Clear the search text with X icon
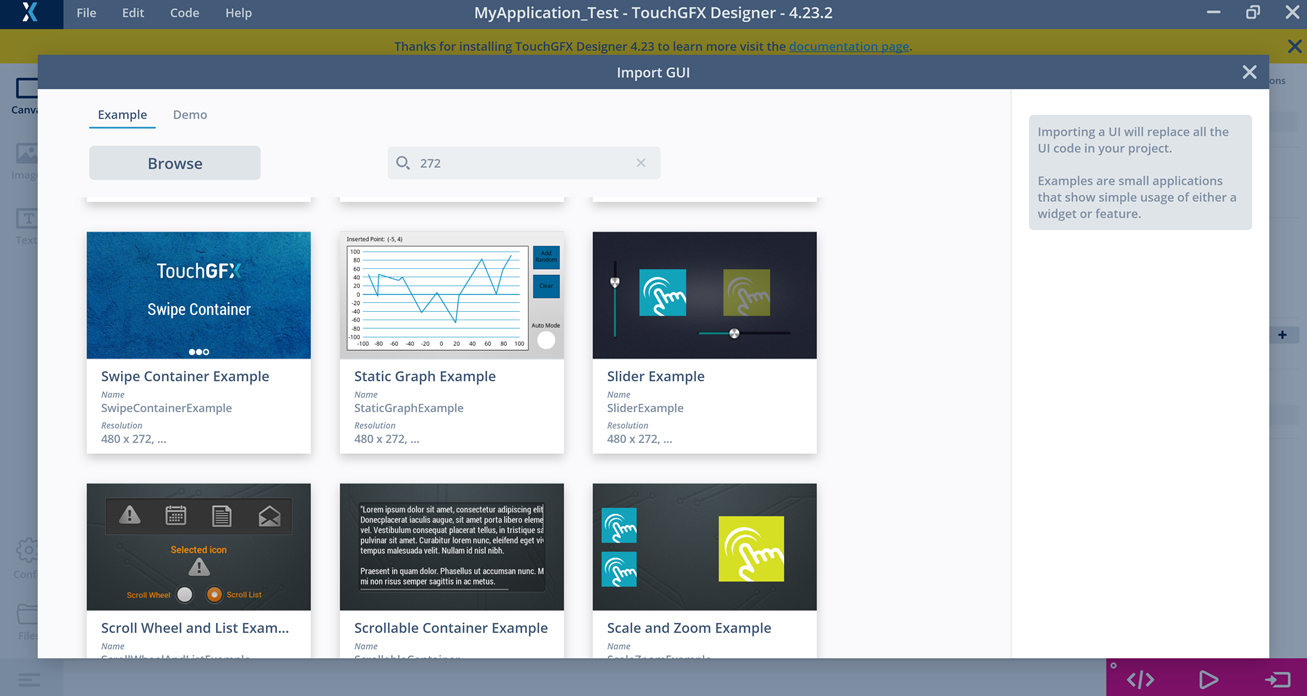The height and width of the screenshot is (696, 1307). point(641,163)
